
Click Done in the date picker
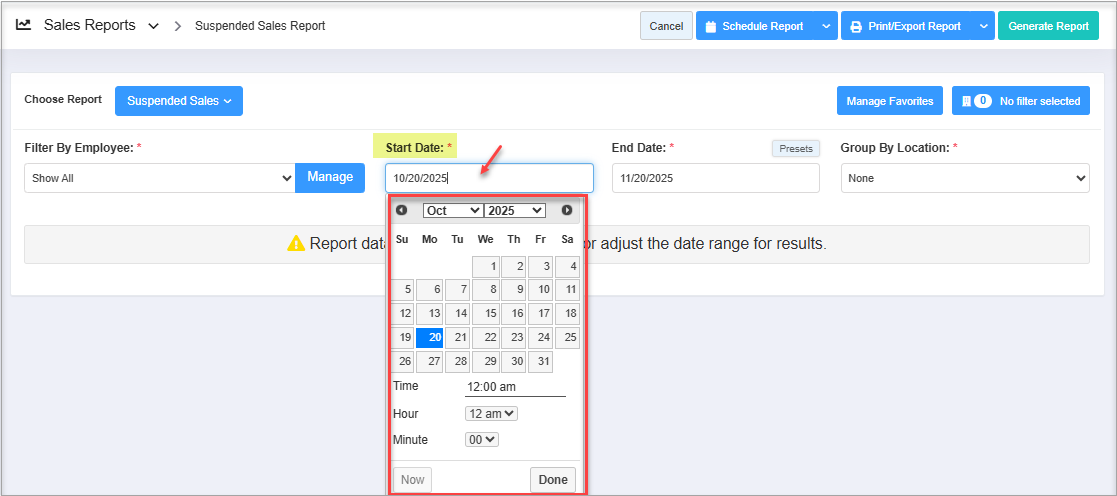553,480
